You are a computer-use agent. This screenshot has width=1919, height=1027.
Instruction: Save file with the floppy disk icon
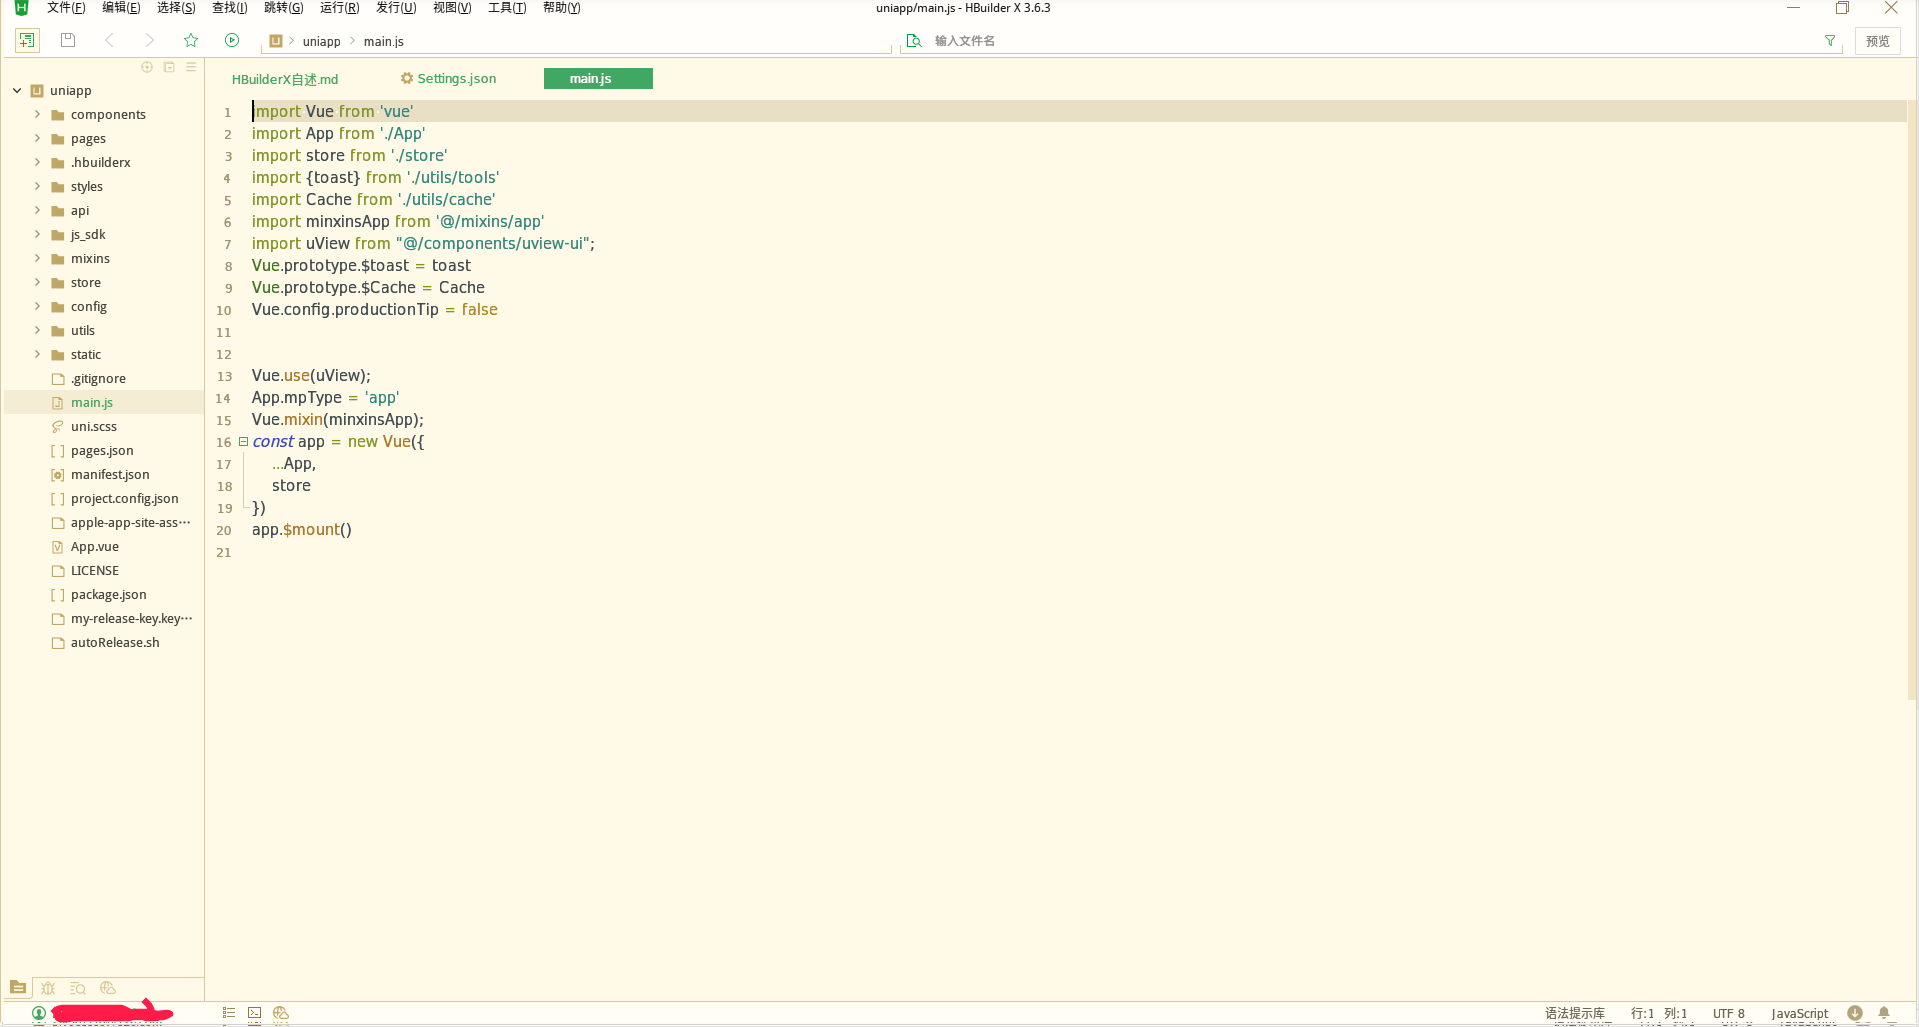point(68,40)
